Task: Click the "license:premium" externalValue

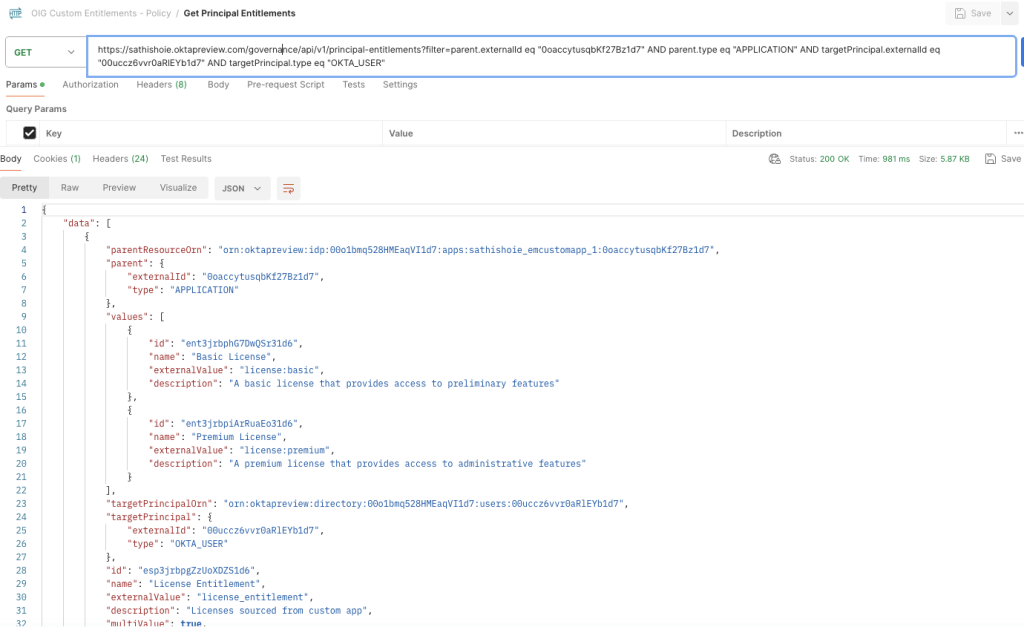Action: [285, 450]
